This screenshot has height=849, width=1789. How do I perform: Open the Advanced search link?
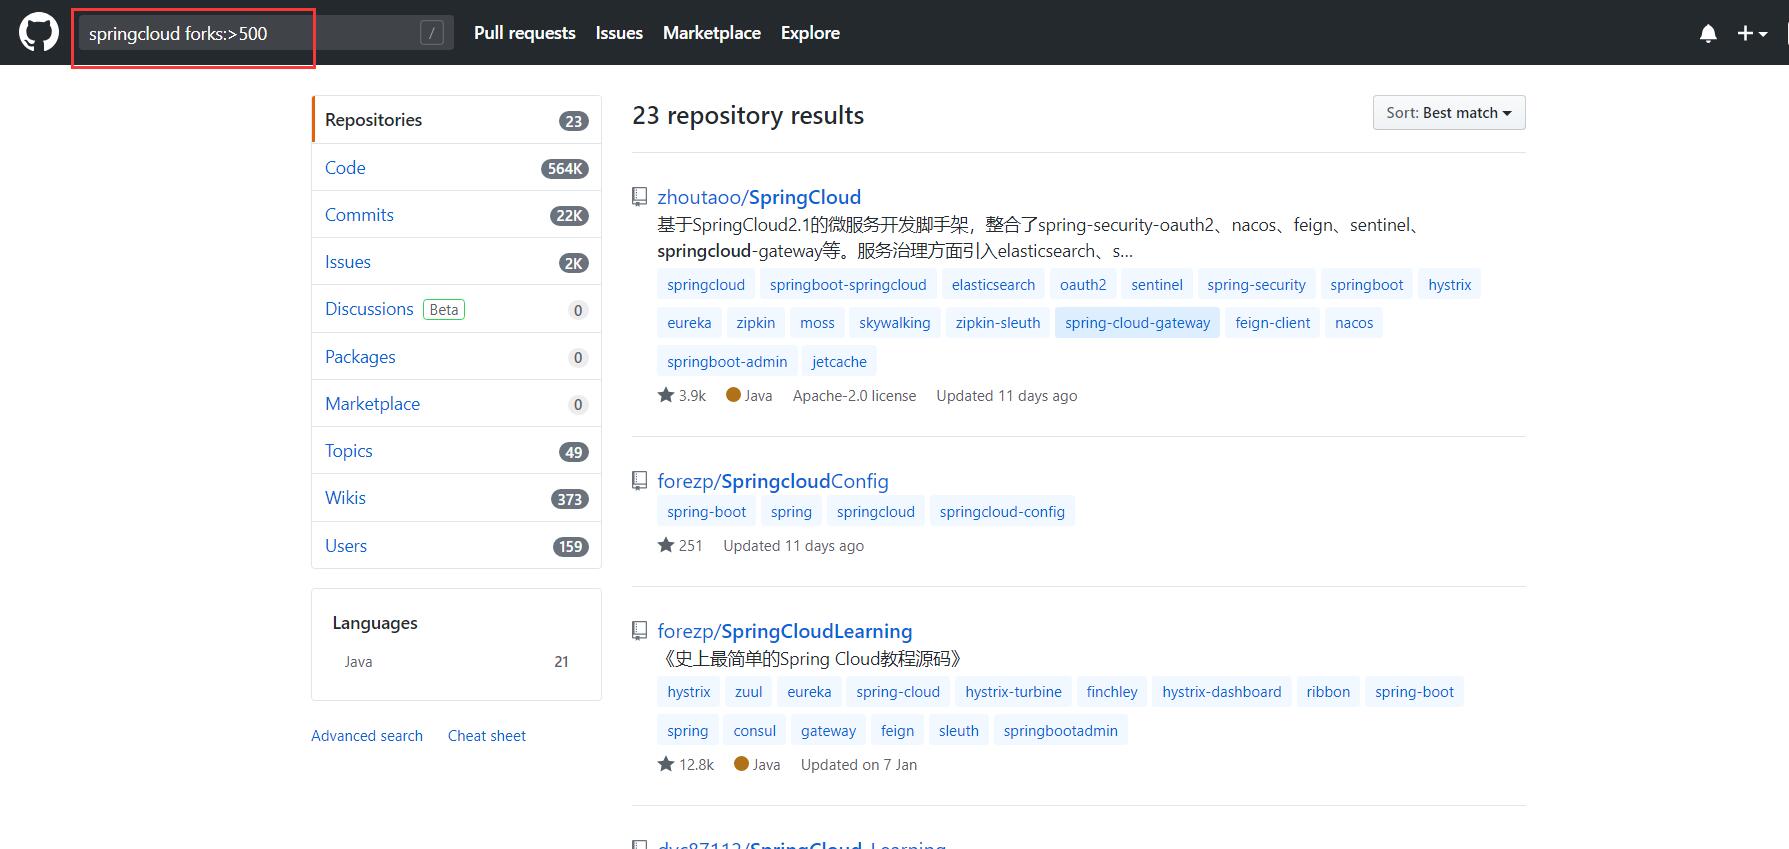(x=367, y=736)
